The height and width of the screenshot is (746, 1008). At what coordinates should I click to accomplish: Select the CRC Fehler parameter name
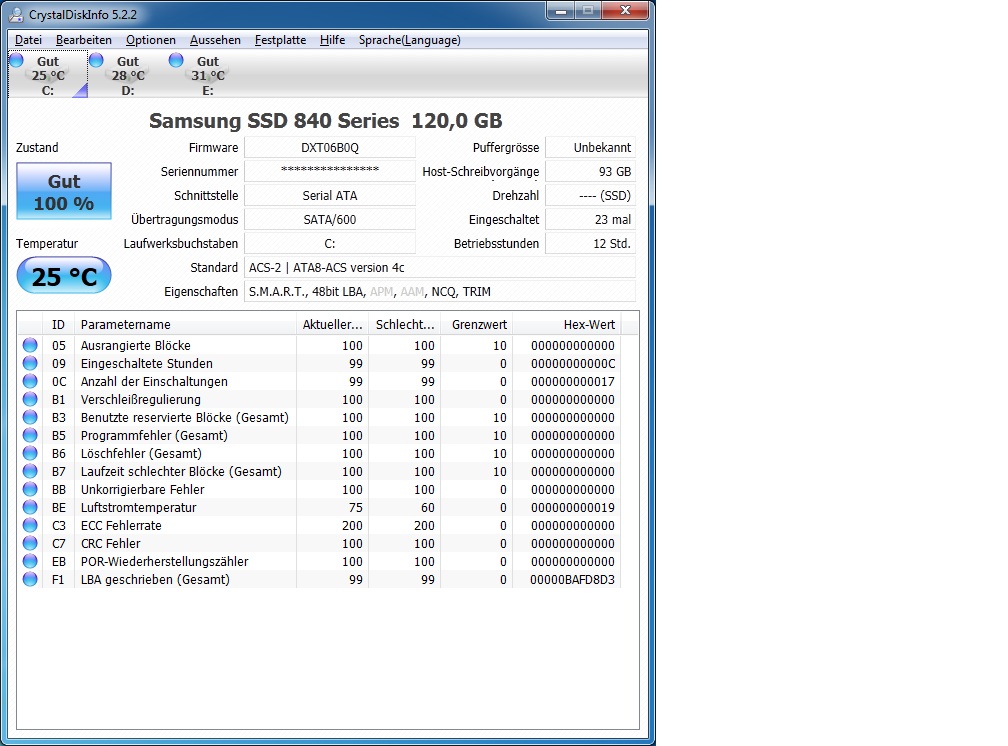pos(111,543)
